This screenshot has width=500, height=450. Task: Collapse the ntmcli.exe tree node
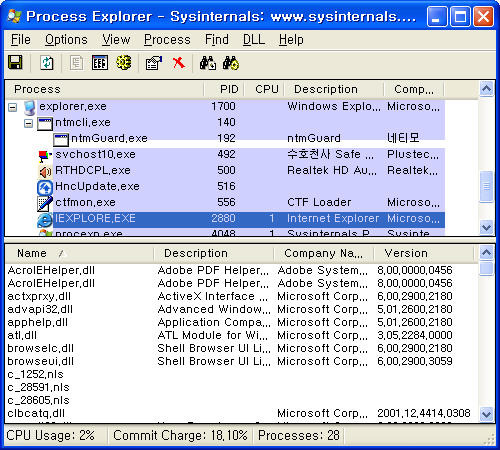click(29, 124)
